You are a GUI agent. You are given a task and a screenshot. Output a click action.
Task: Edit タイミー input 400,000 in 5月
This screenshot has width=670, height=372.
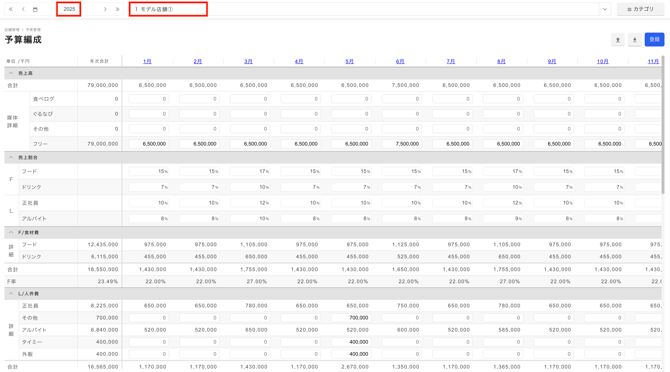tap(351, 342)
